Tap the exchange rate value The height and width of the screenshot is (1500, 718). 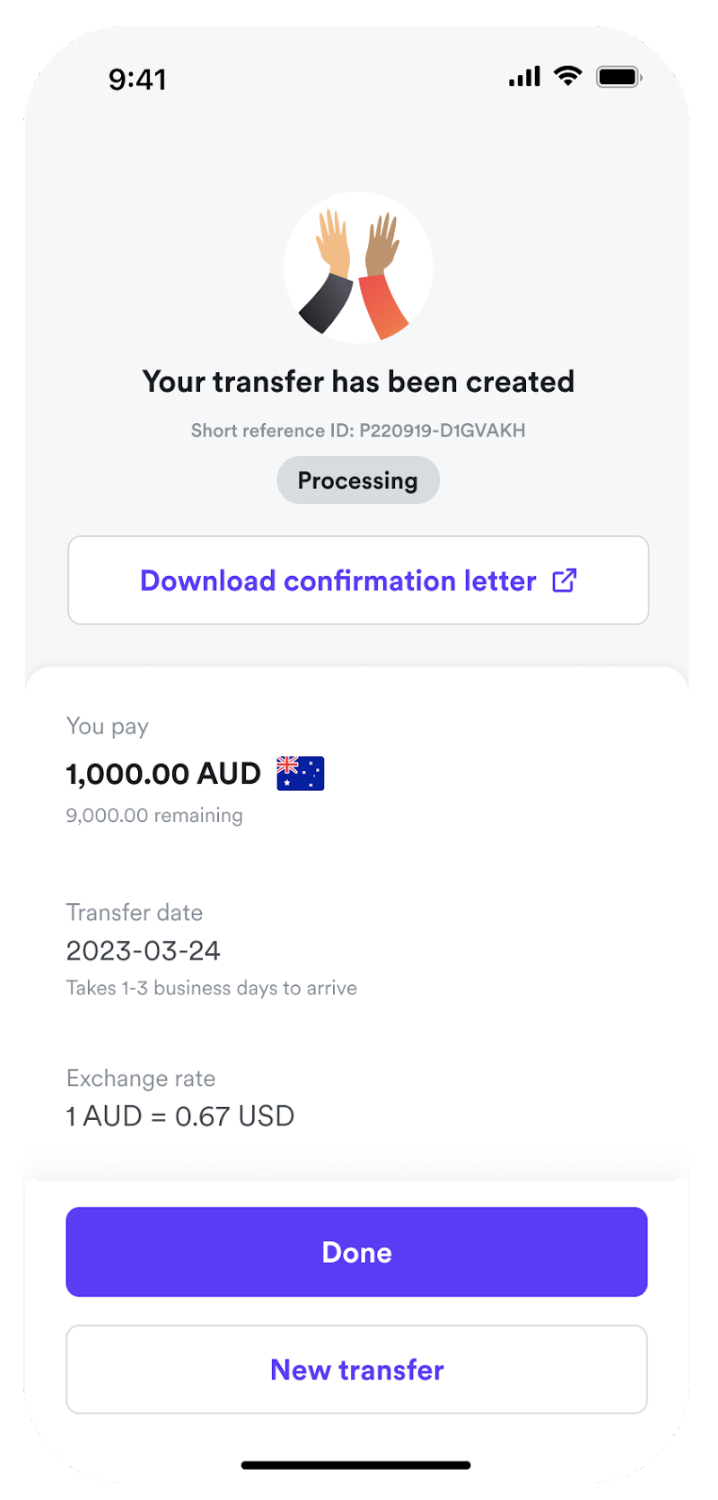pos(180,1116)
